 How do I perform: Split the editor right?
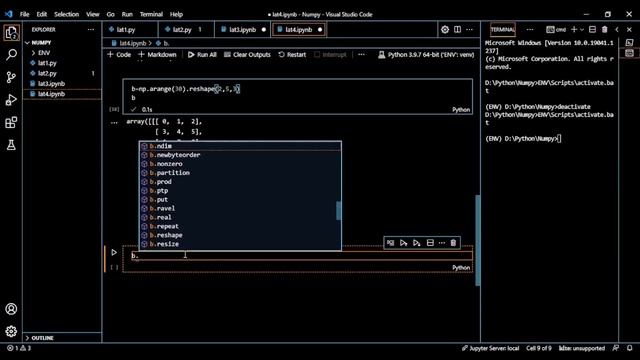pos(457,29)
